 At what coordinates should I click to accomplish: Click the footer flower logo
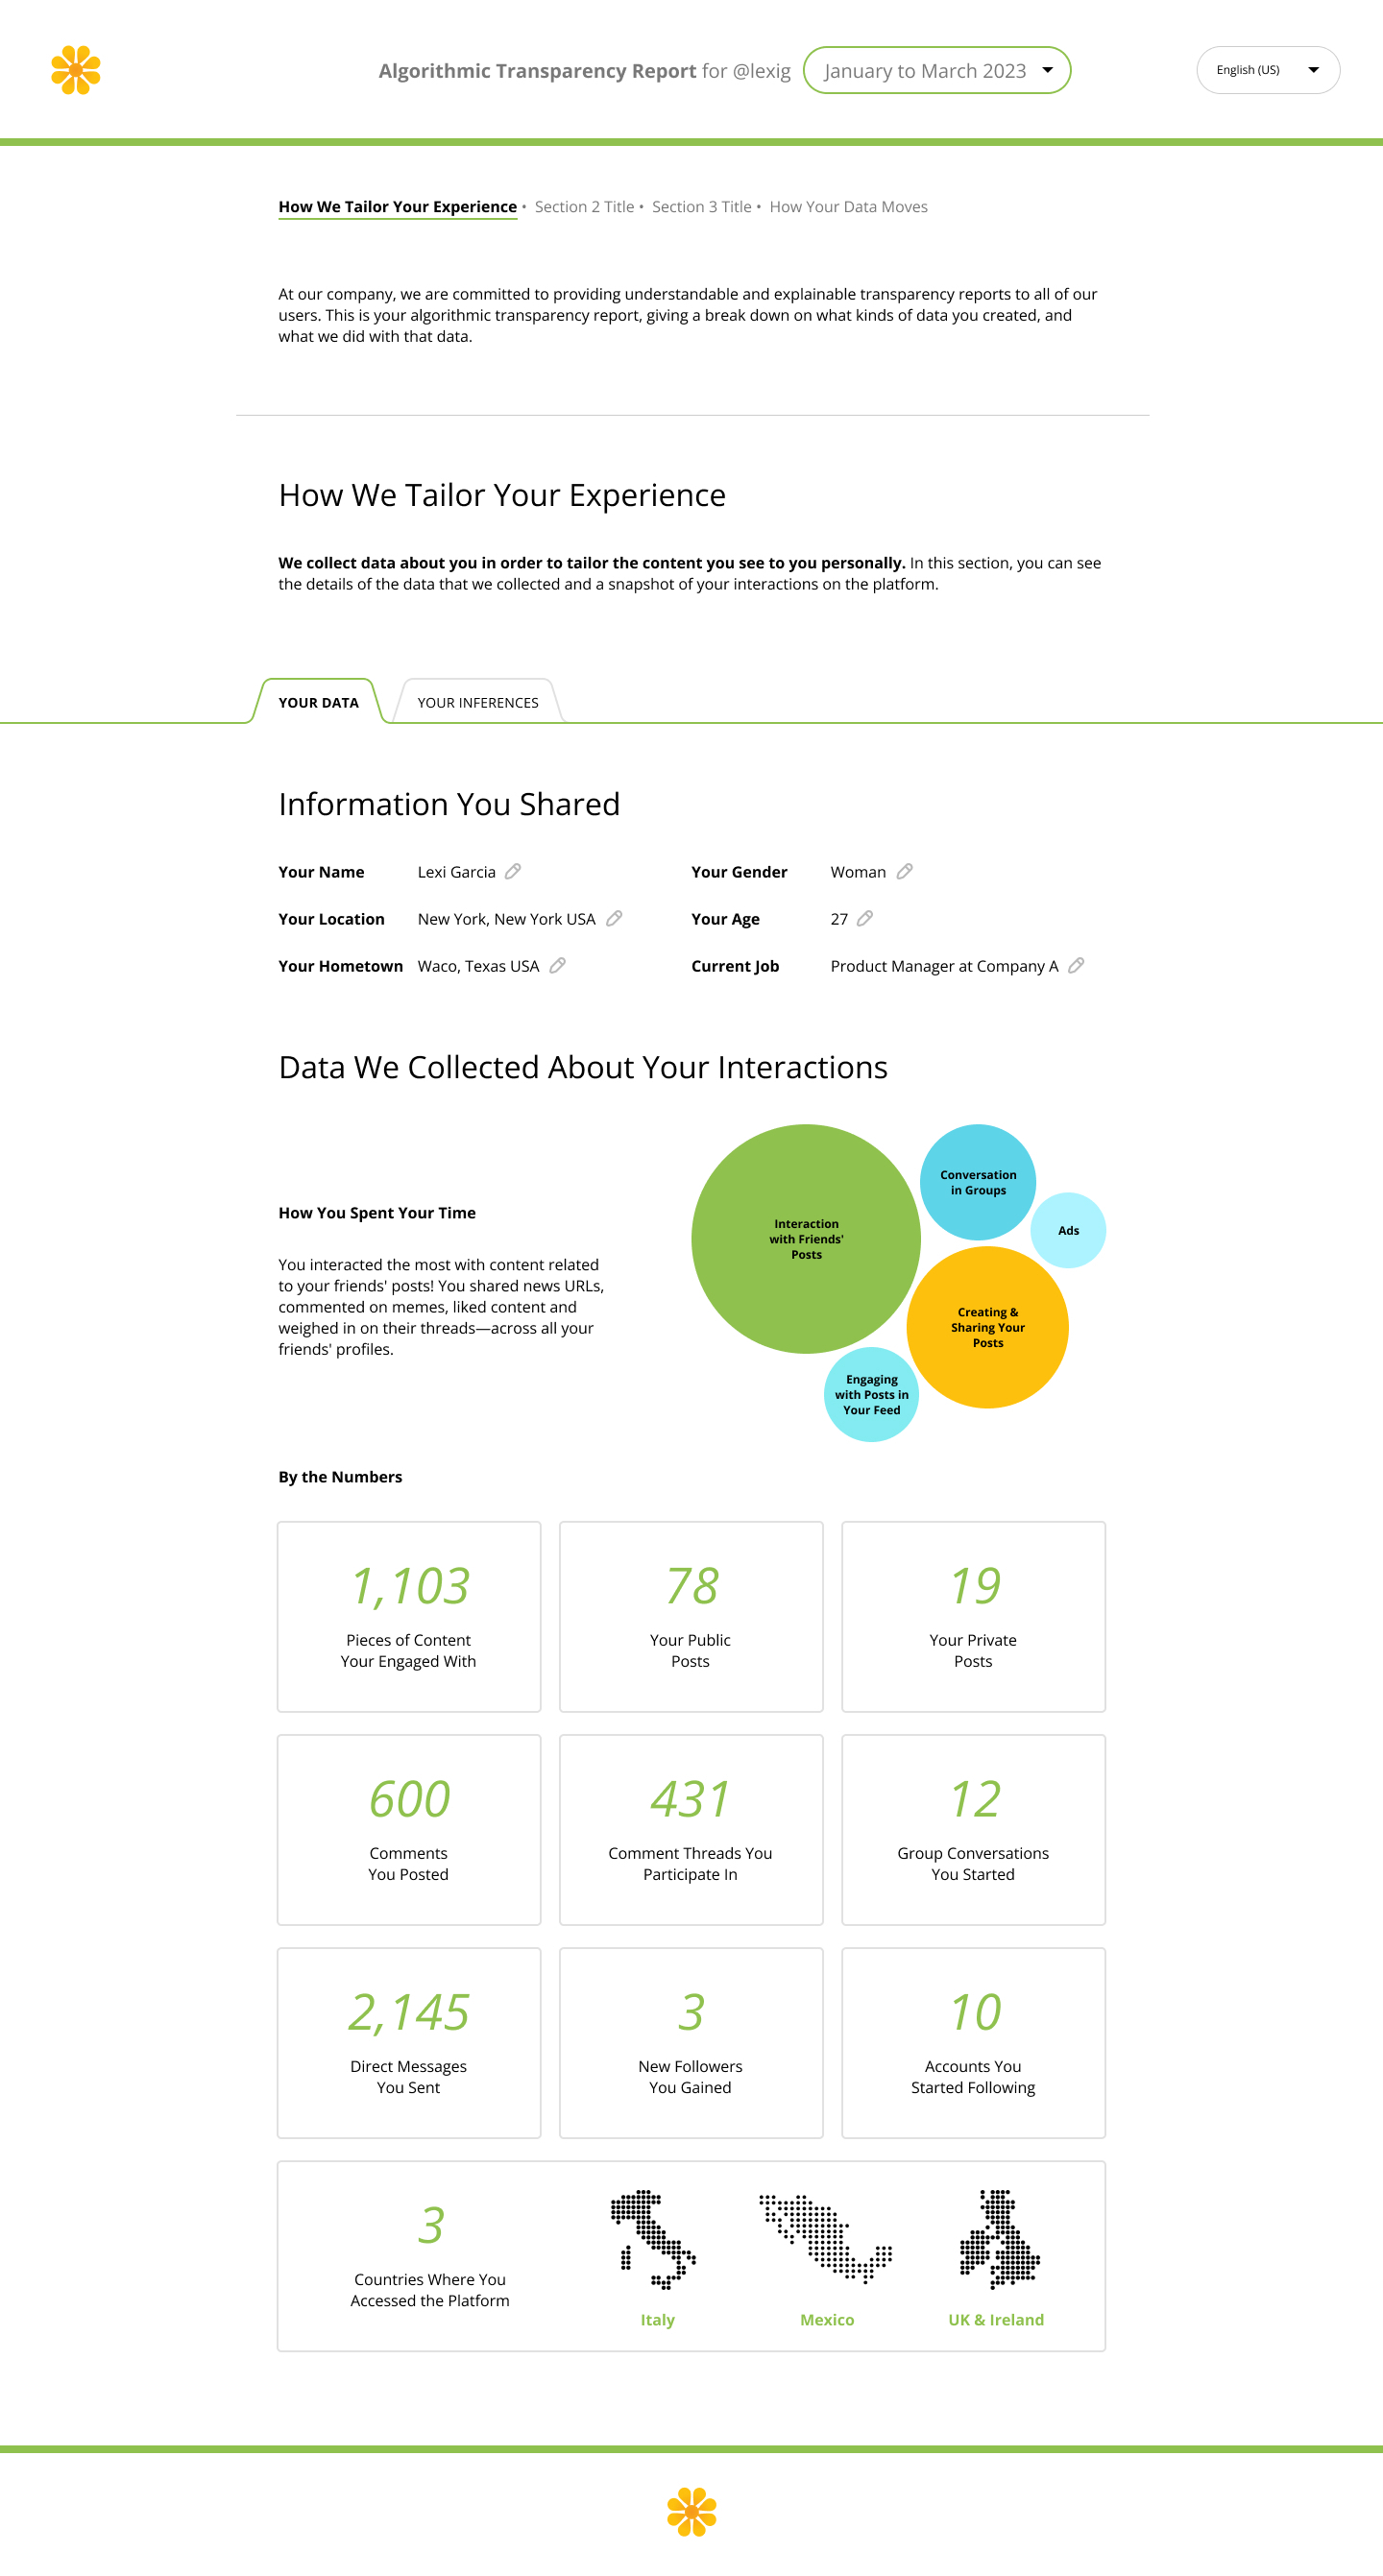[x=691, y=2511]
